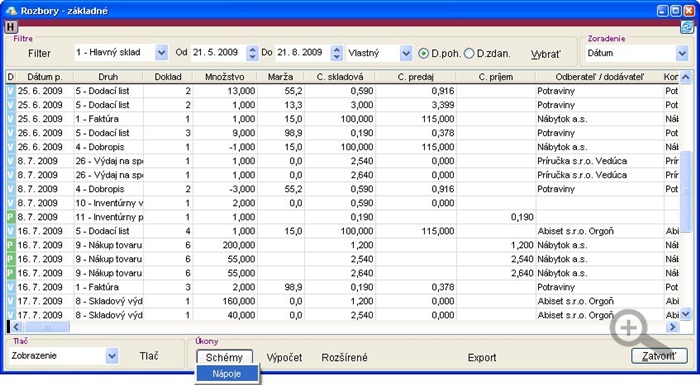The image size is (700, 385).
Task: Decrease the Do date with spinner down
Action: click(x=337, y=57)
